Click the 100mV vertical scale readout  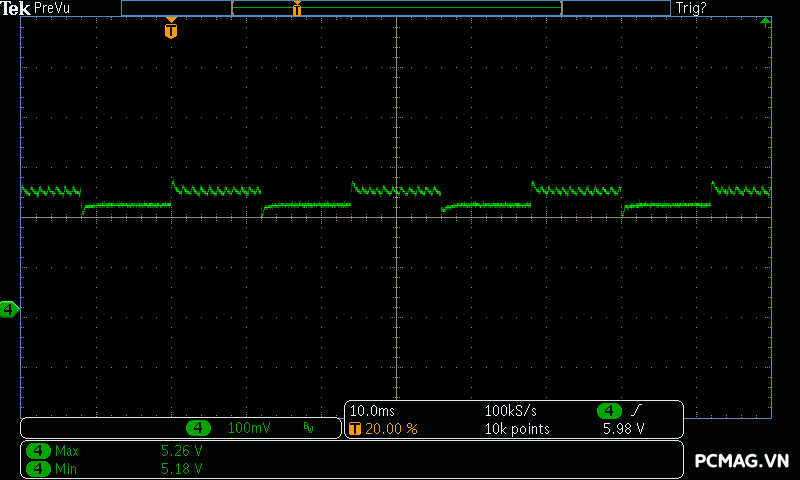(248, 428)
